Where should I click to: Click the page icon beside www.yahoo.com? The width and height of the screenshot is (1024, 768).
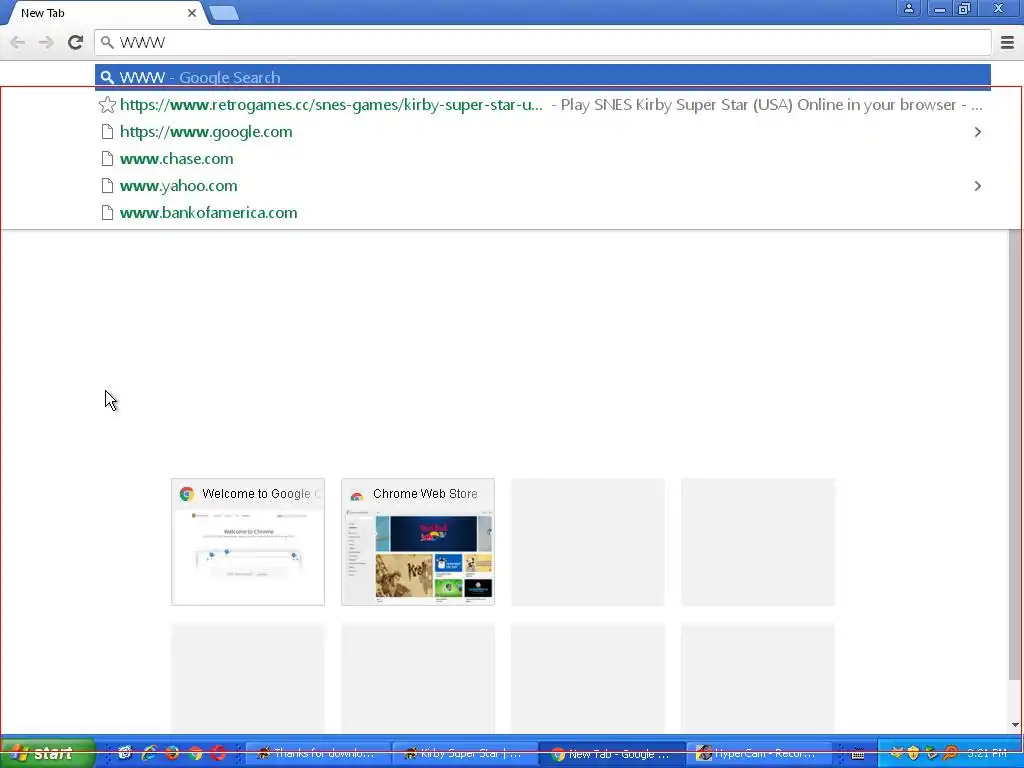[x=107, y=185]
